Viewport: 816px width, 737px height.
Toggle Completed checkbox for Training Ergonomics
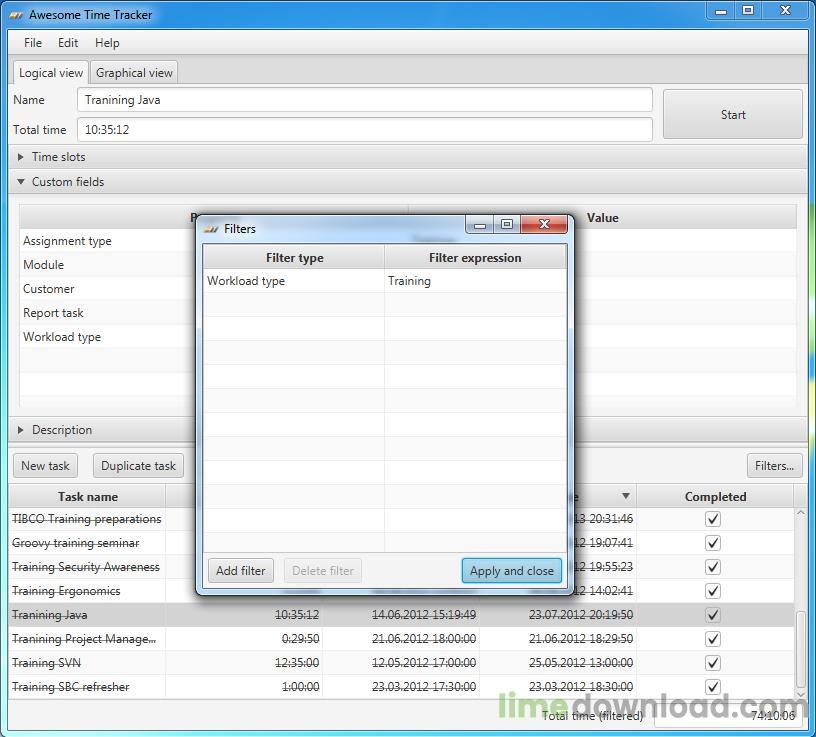(712, 591)
